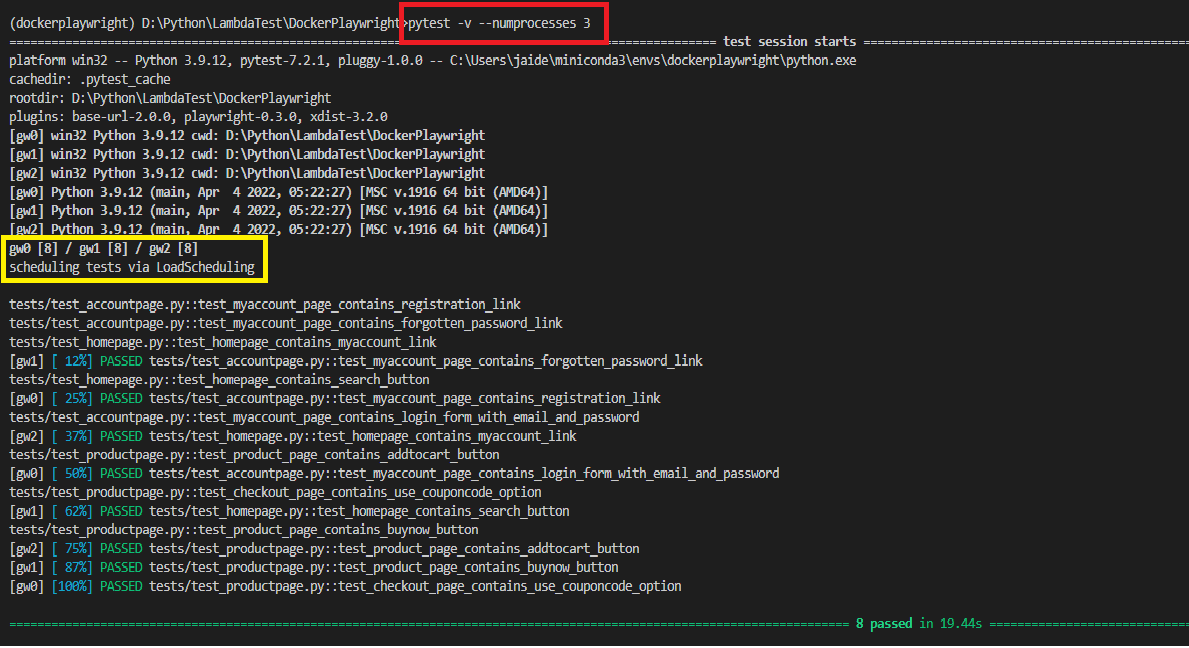Click the '[gw1] win32 Python 3.9.12 cwd' line
The width and height of the screenshot is (1189, 648).
247,155
